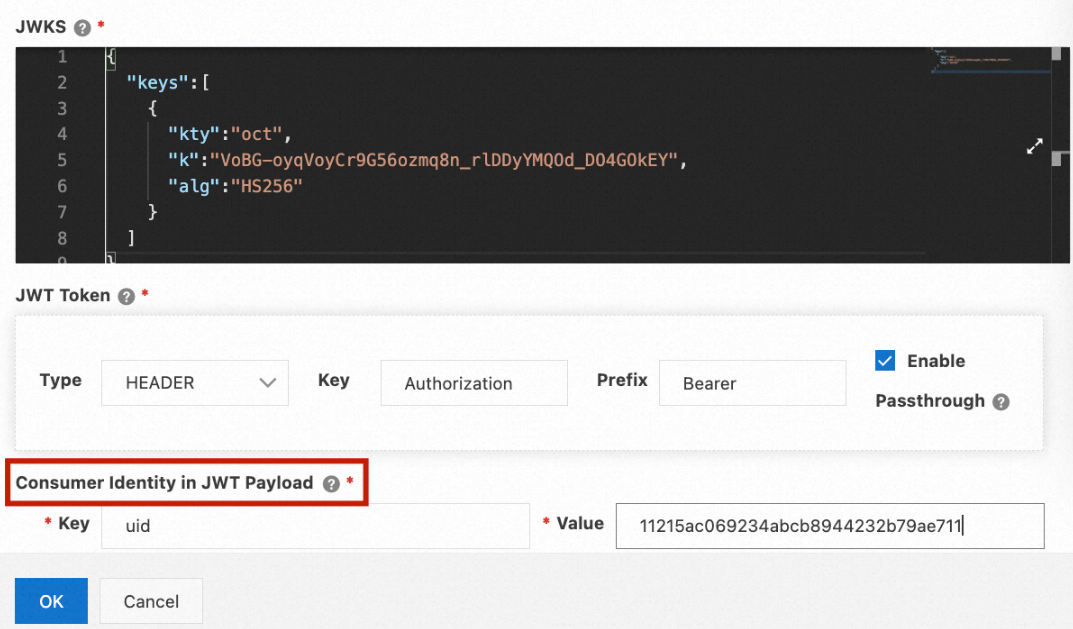This screenshot has width=1073, height=629.
Task: Click the Prefix Bearer input field
Action: pyautogui.click(x=752, y=383)
